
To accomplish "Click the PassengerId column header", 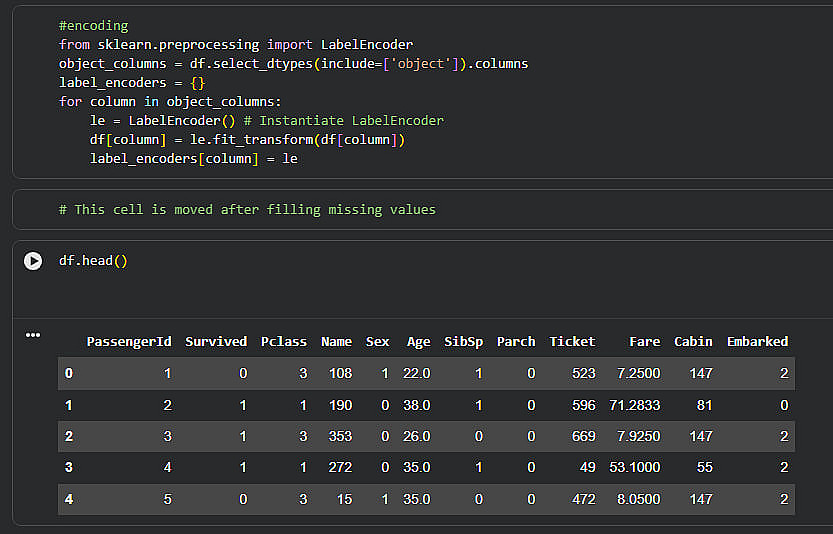I will coord(129,342).
